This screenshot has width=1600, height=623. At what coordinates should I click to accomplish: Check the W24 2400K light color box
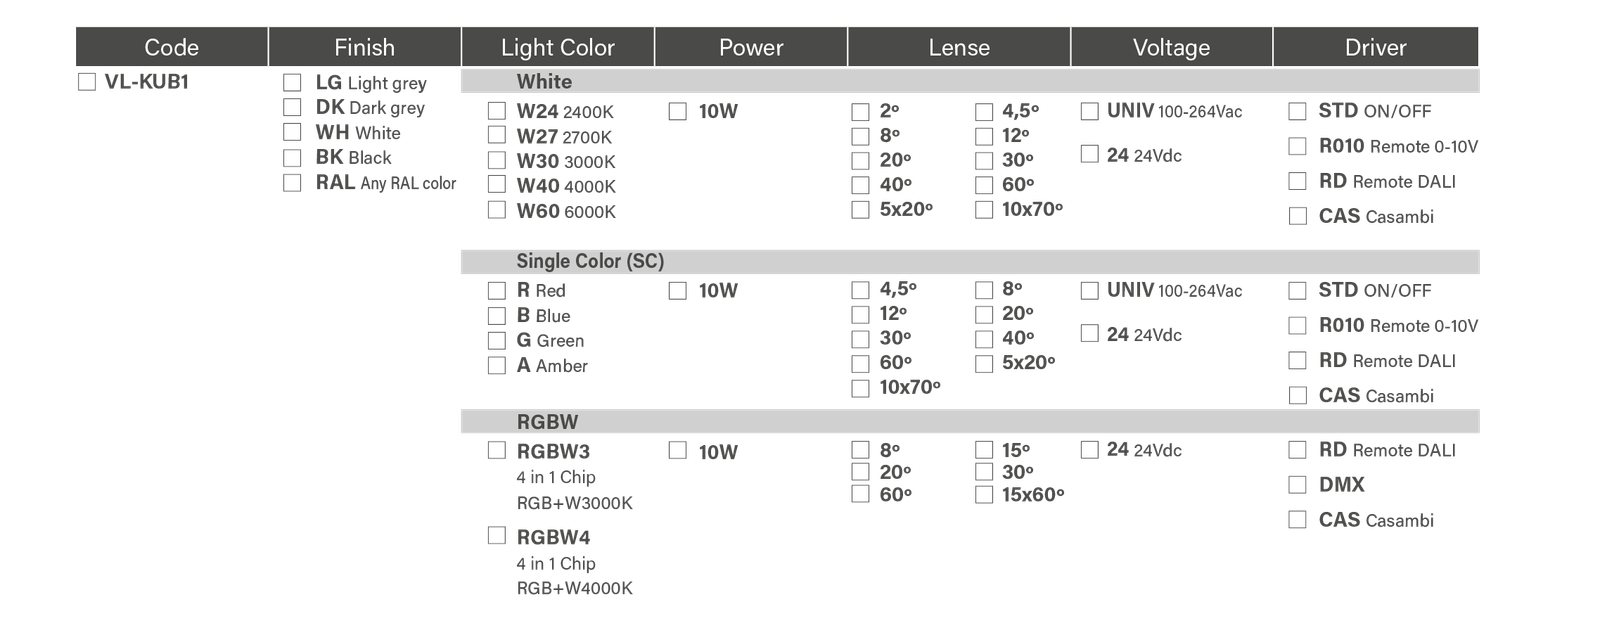[497, 111]
